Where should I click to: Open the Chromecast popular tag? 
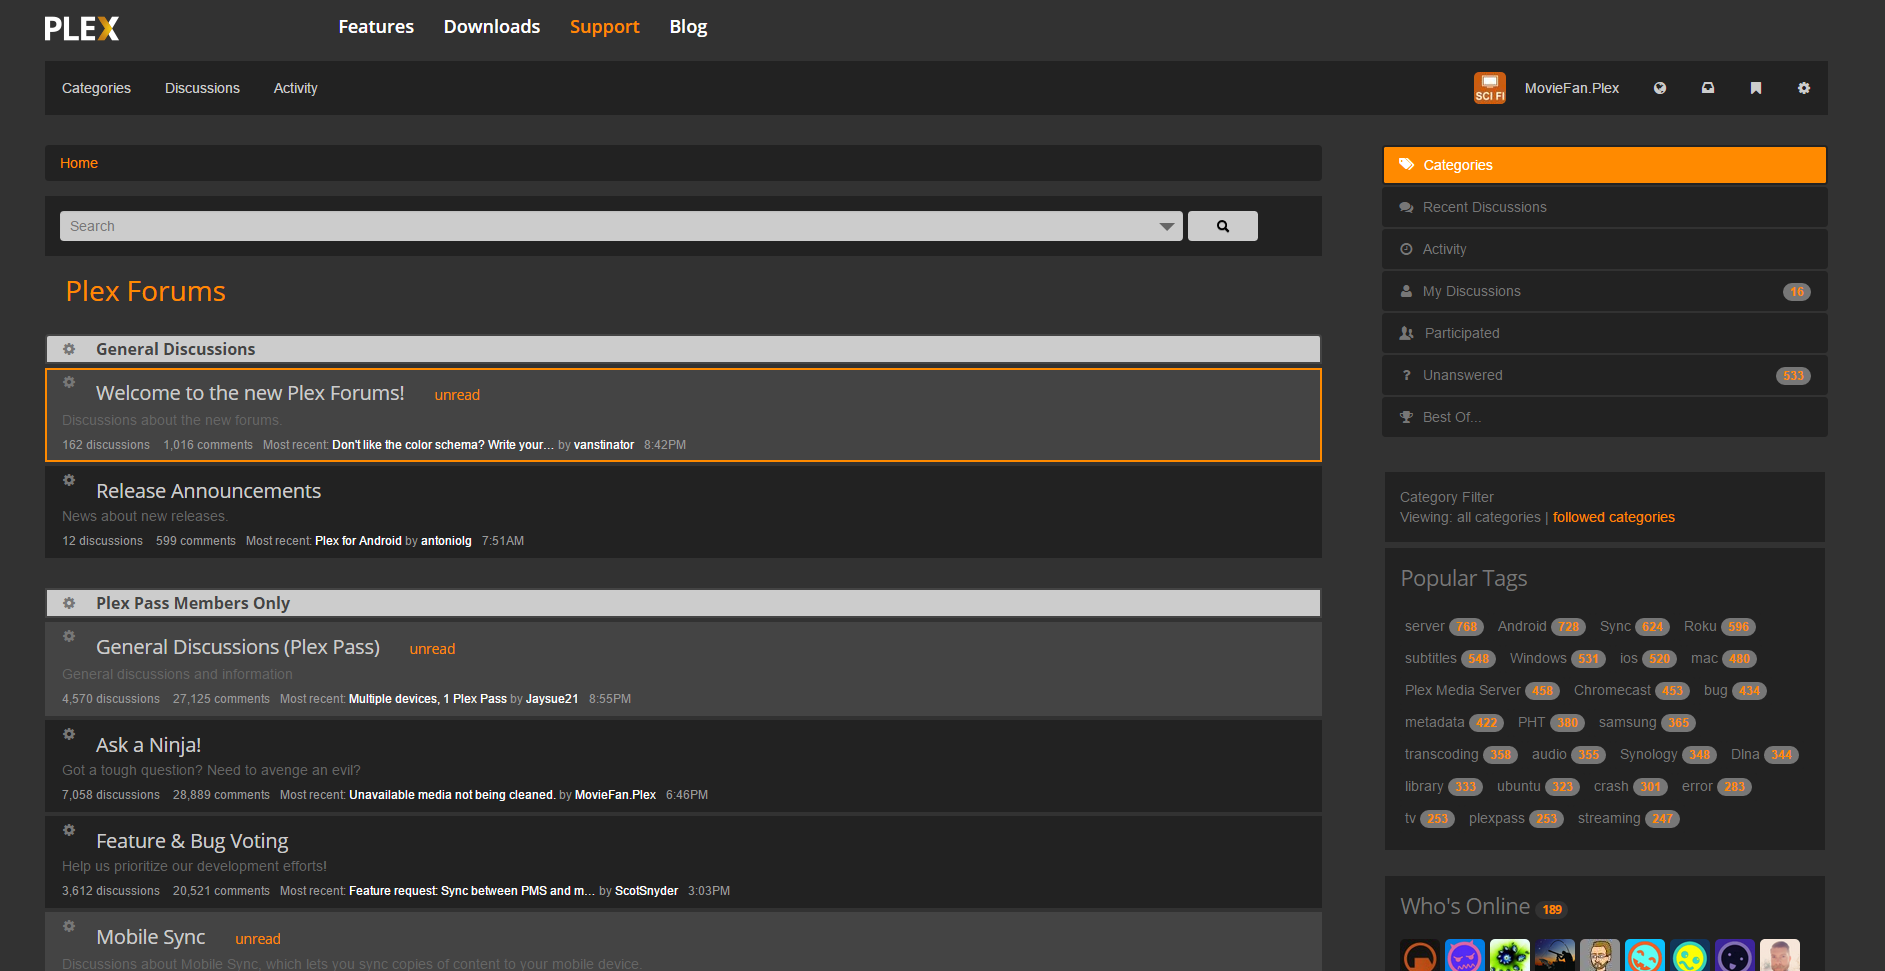point(1612,690)
